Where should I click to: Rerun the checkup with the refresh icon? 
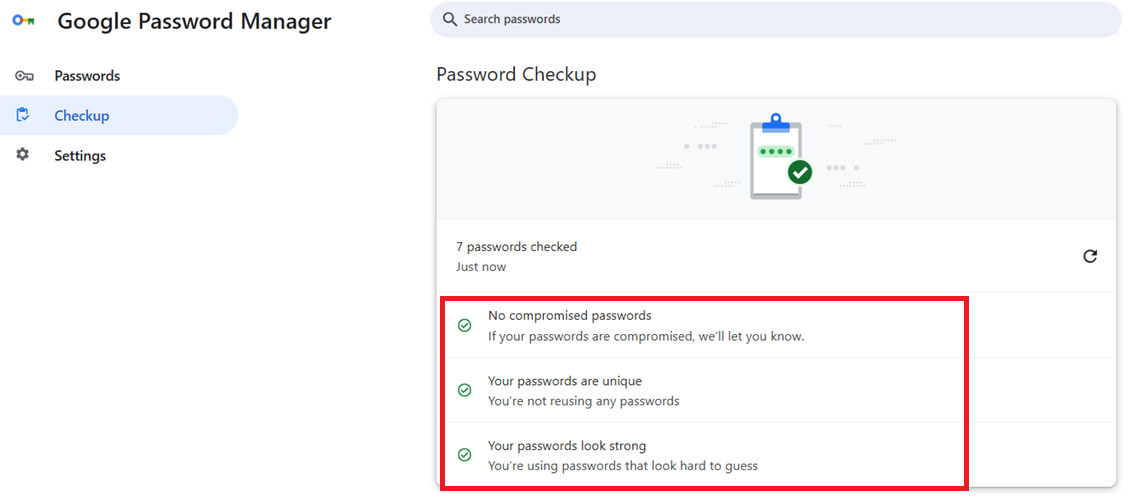(x=1090, y=256)
